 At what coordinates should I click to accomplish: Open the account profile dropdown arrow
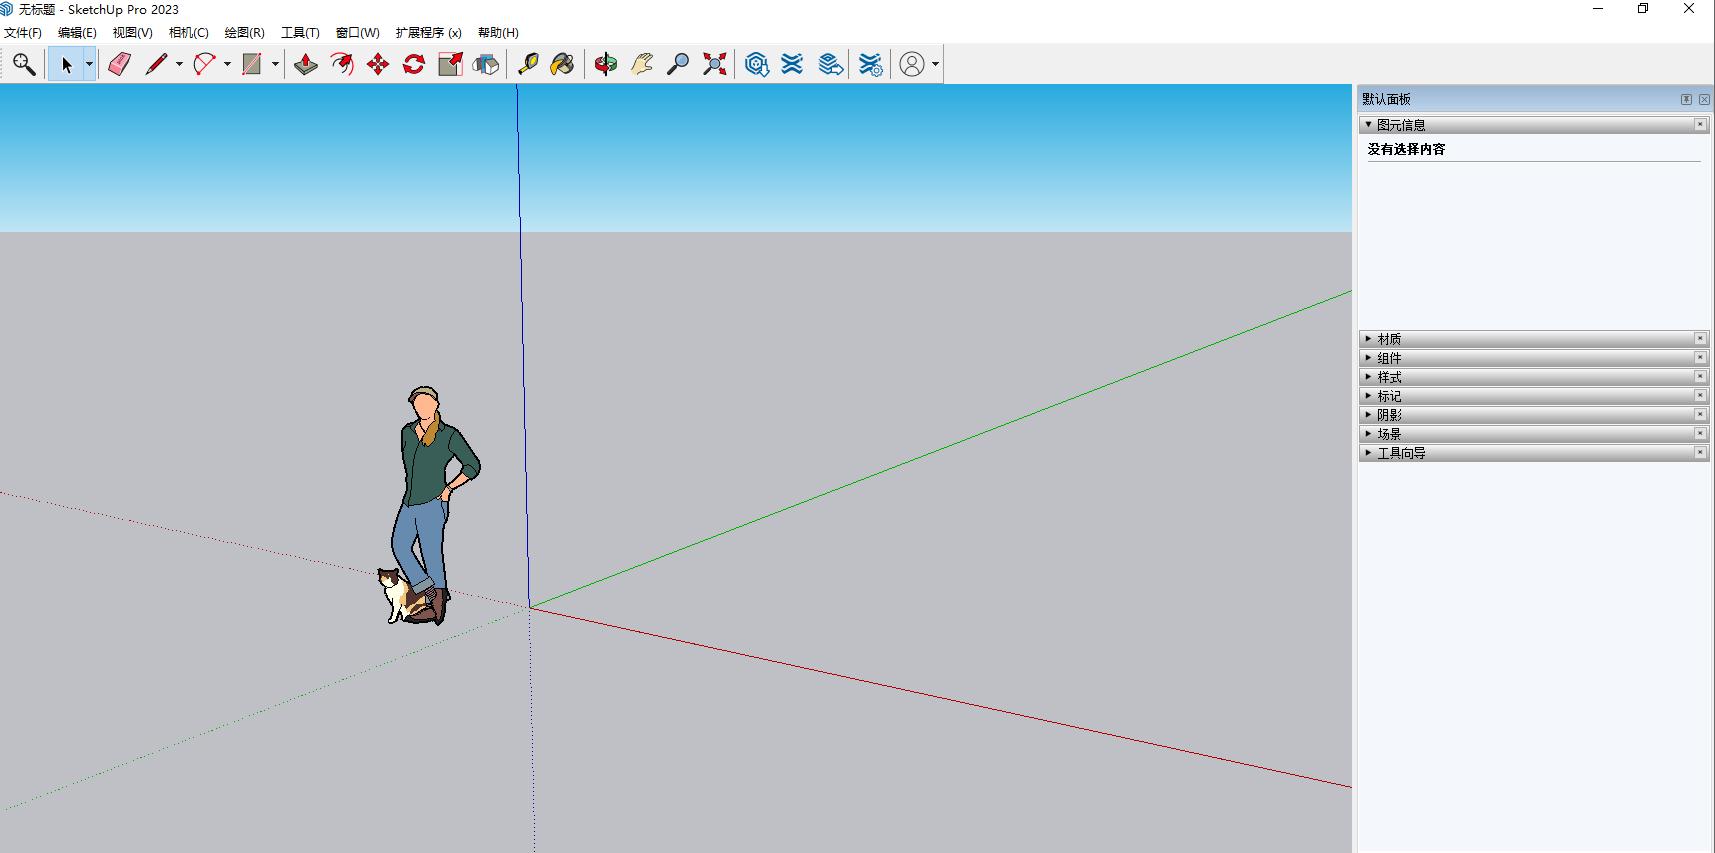(x=936, y=65)
